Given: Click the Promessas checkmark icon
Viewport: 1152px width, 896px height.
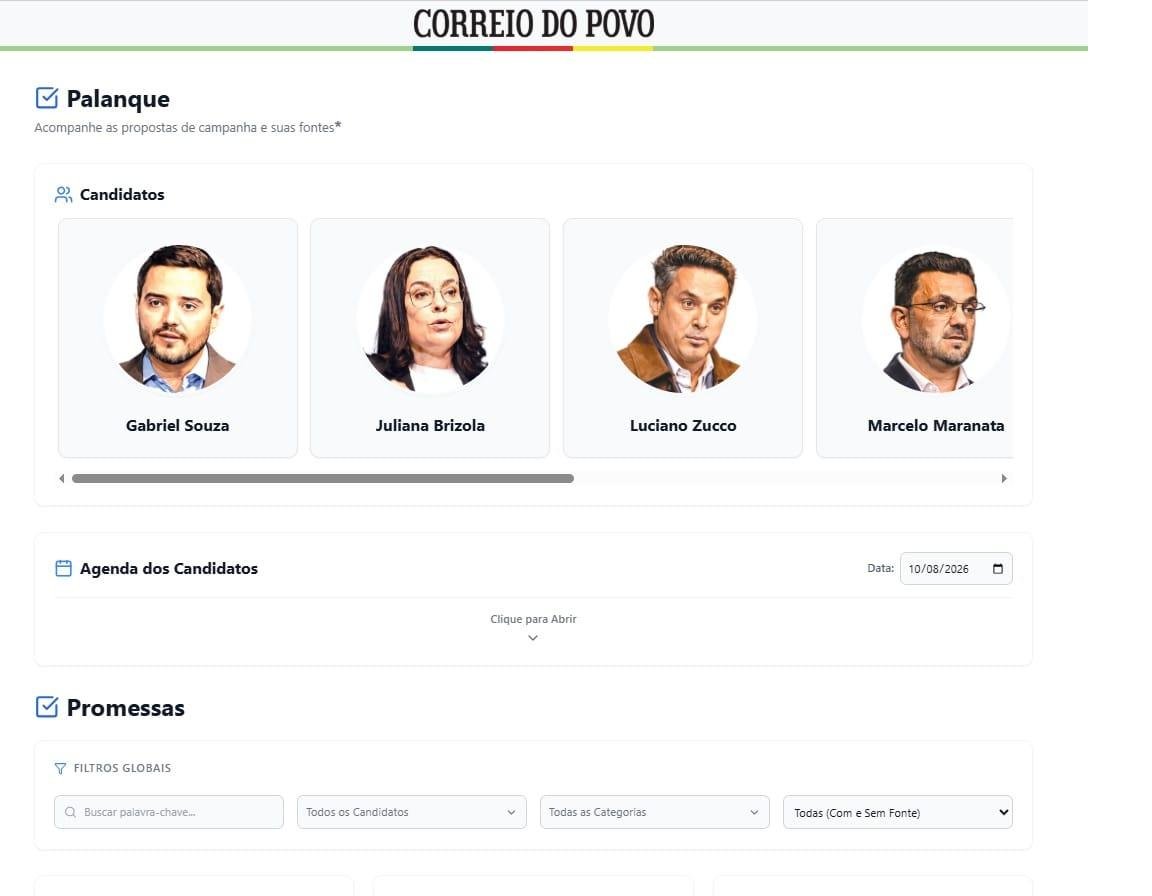Looking at the screenshot, I should [x=47, y=707].
